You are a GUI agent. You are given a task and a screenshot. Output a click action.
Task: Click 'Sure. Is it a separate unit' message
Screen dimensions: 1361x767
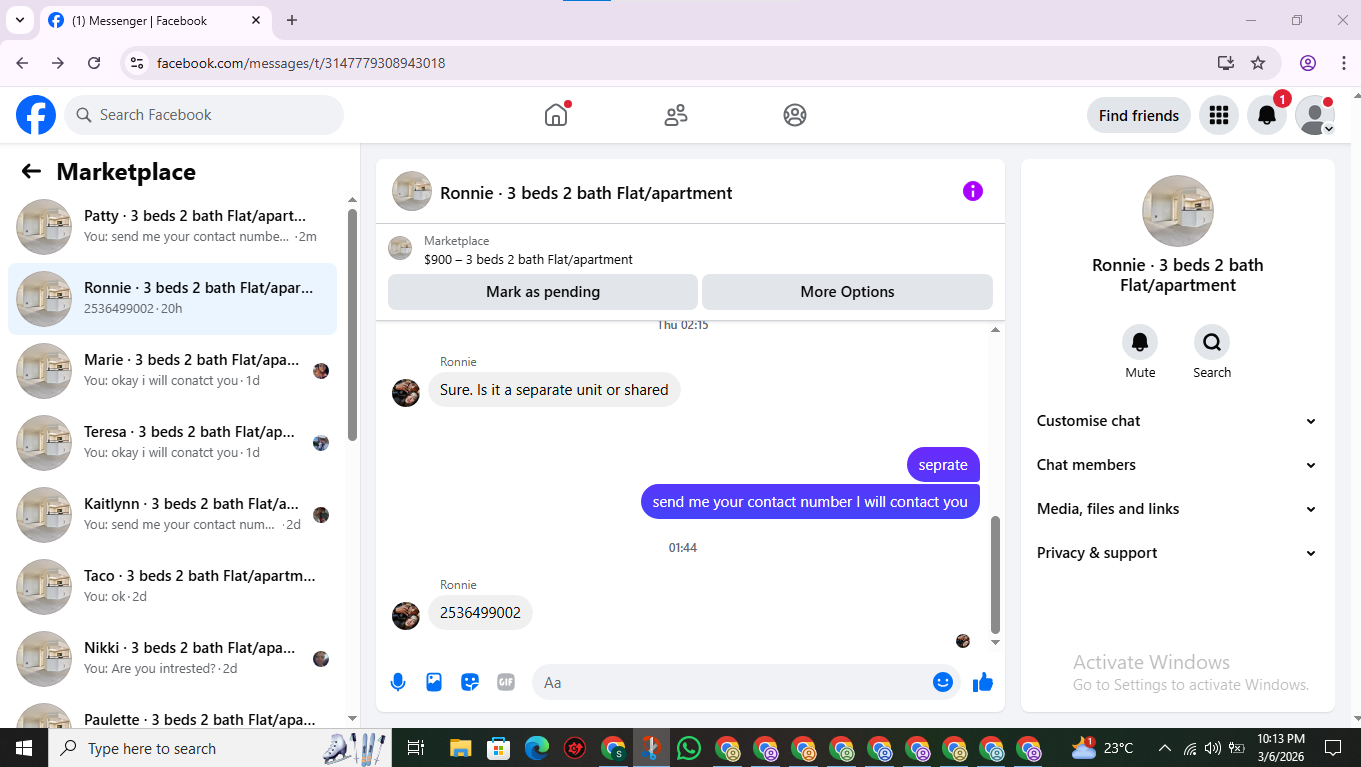pyautogui.click(x=554, y=390)
